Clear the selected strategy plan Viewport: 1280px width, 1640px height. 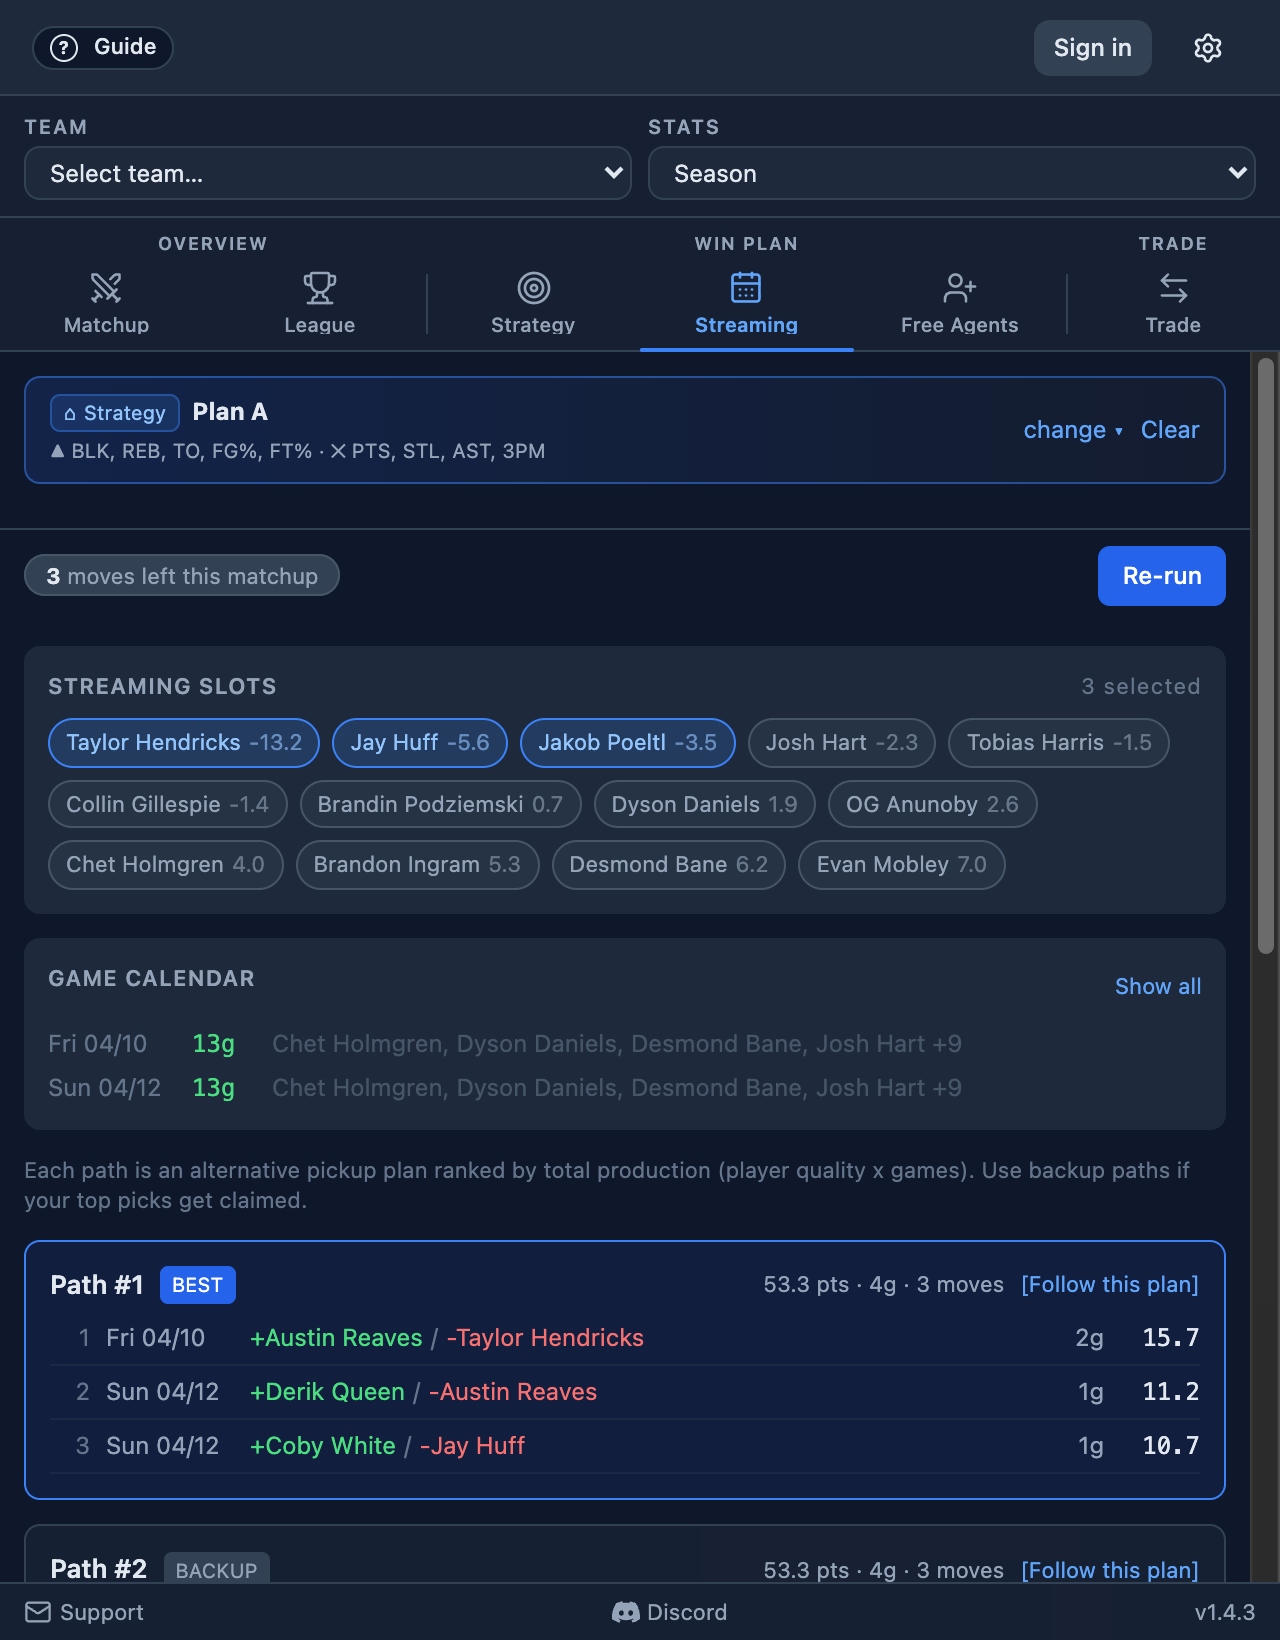pyautogui.click(x=1170, y=430)
